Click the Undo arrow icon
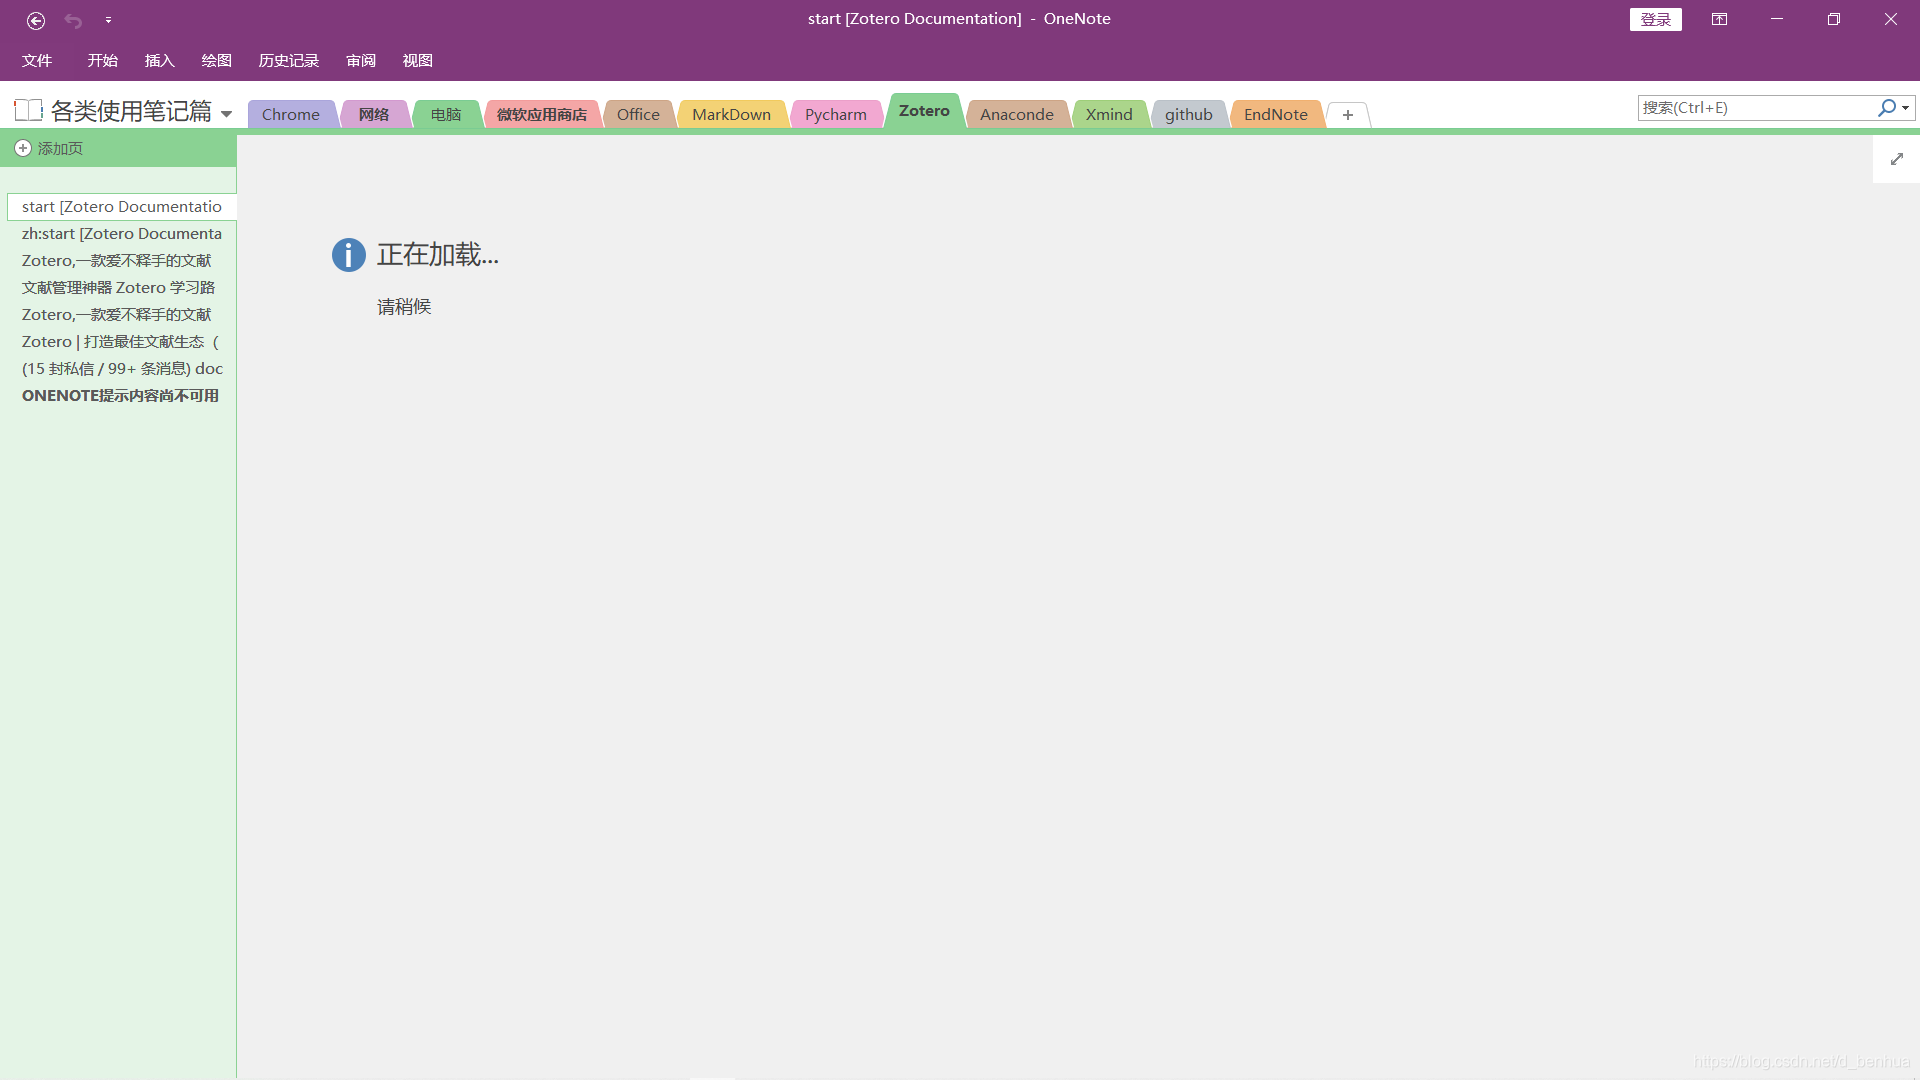 tap(73, 20)
